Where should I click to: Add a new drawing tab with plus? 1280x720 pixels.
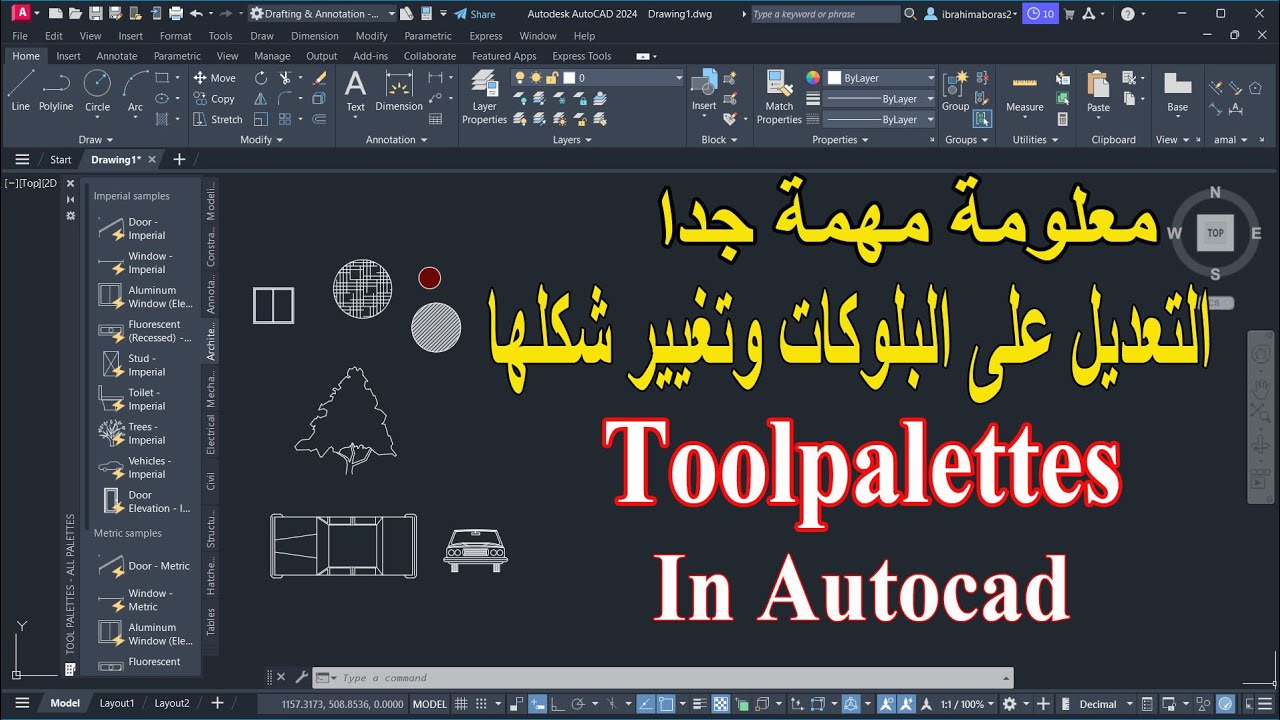(x=179, y=159)
